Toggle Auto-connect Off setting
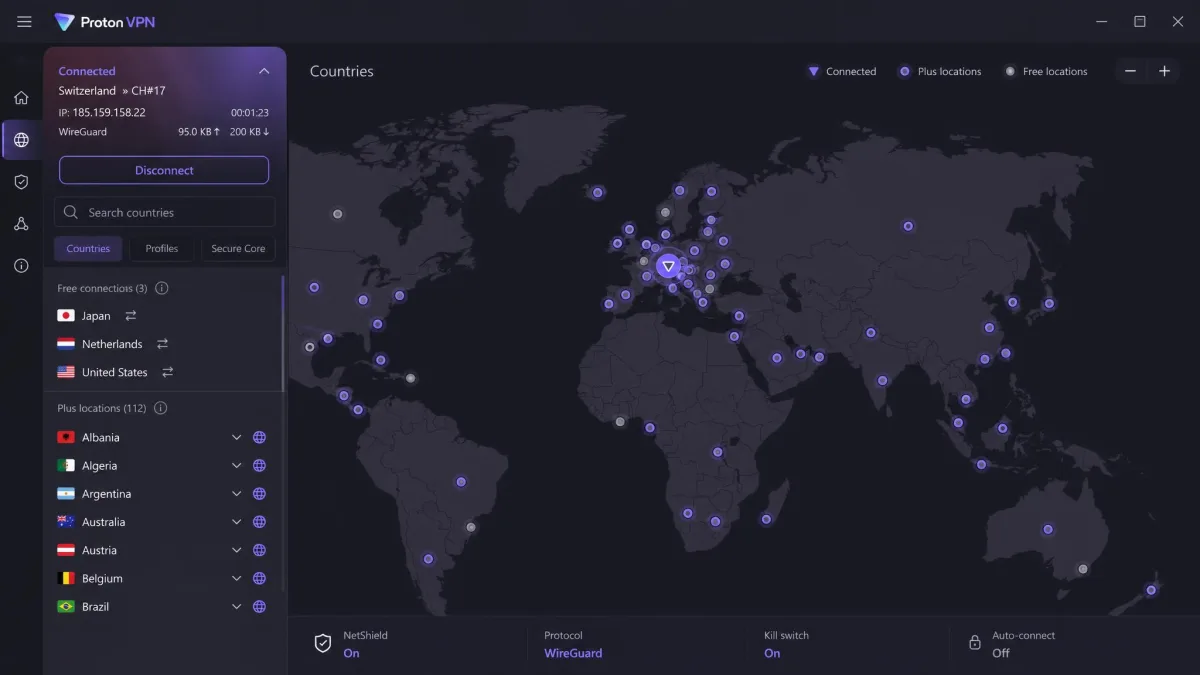 [1001, 653]
